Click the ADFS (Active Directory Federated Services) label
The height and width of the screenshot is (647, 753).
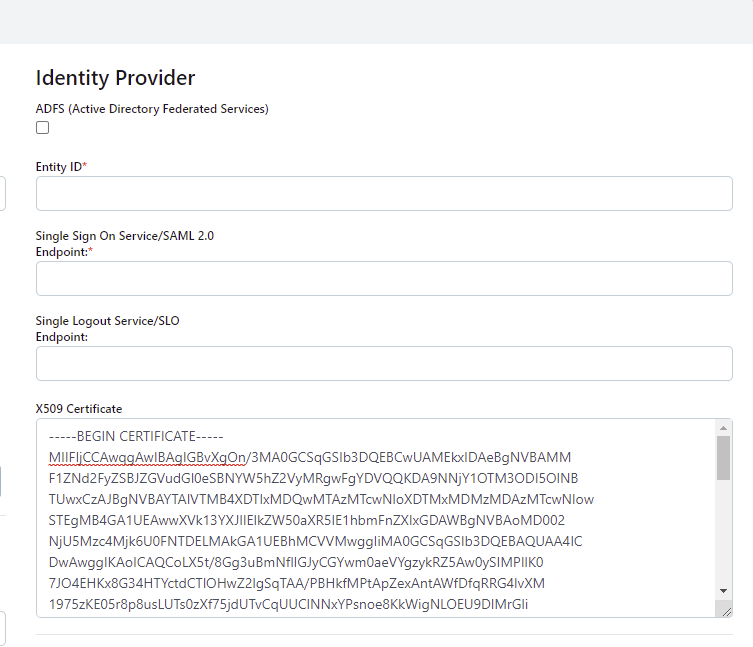(152, 109)
